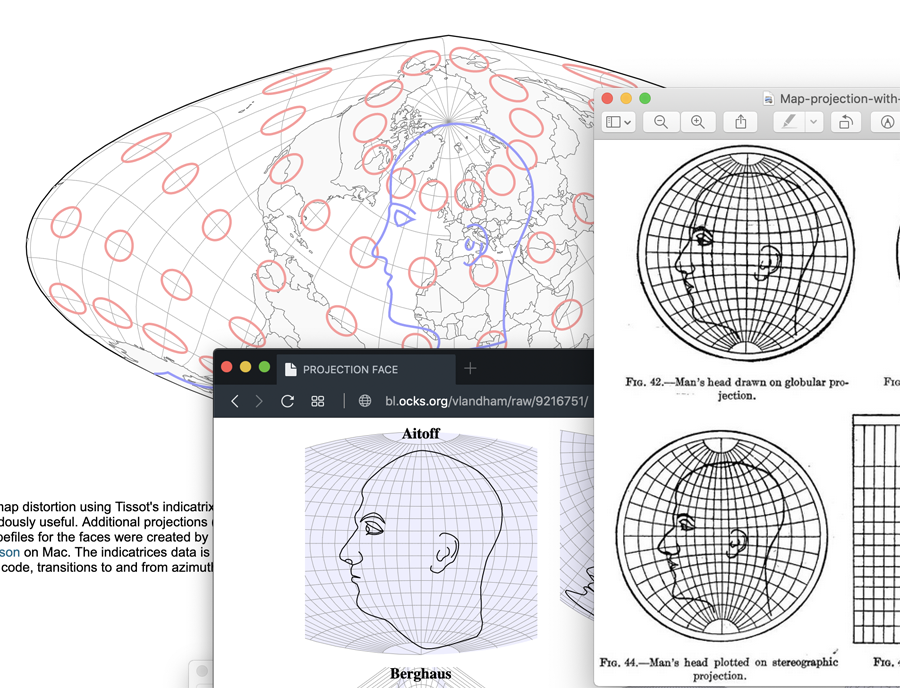Click the Fig. 42 globular projection figure
Viewport: 900px width, 688px height.
[x=746, y=254]
